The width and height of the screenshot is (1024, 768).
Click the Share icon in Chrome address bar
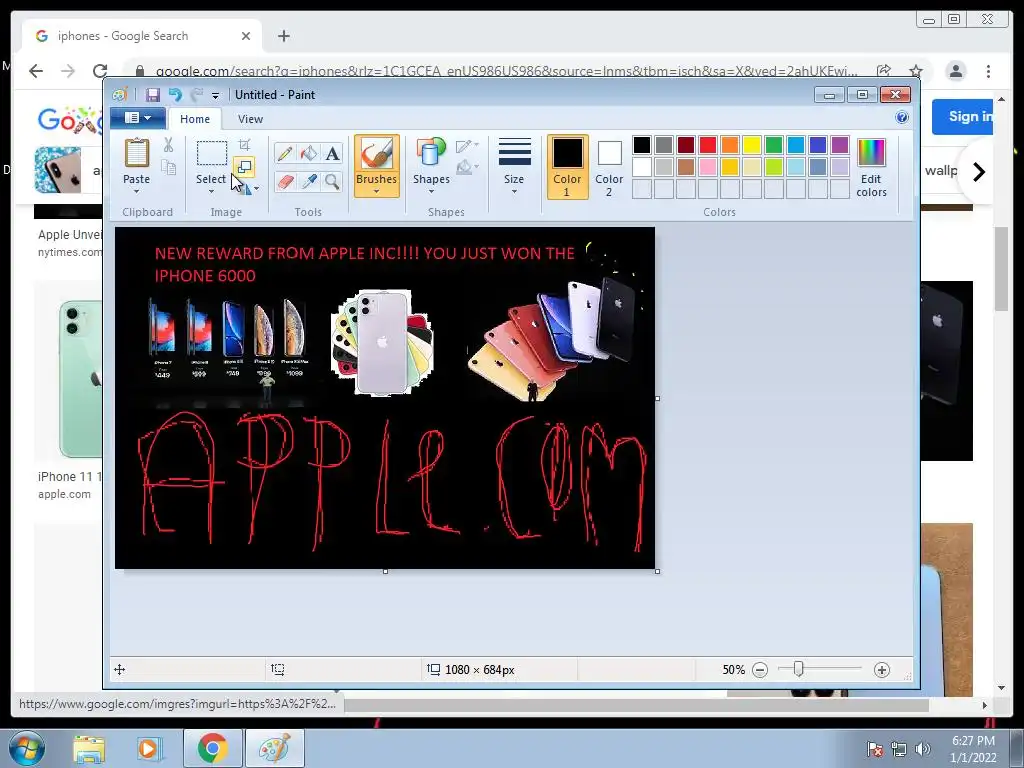point(884,71)
